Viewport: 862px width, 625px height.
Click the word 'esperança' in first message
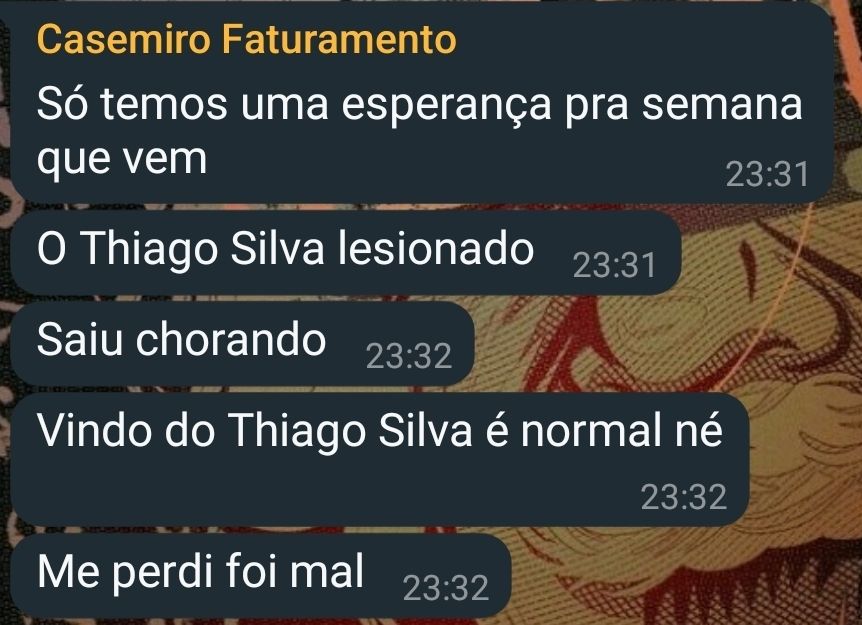[x=446, y=106]
